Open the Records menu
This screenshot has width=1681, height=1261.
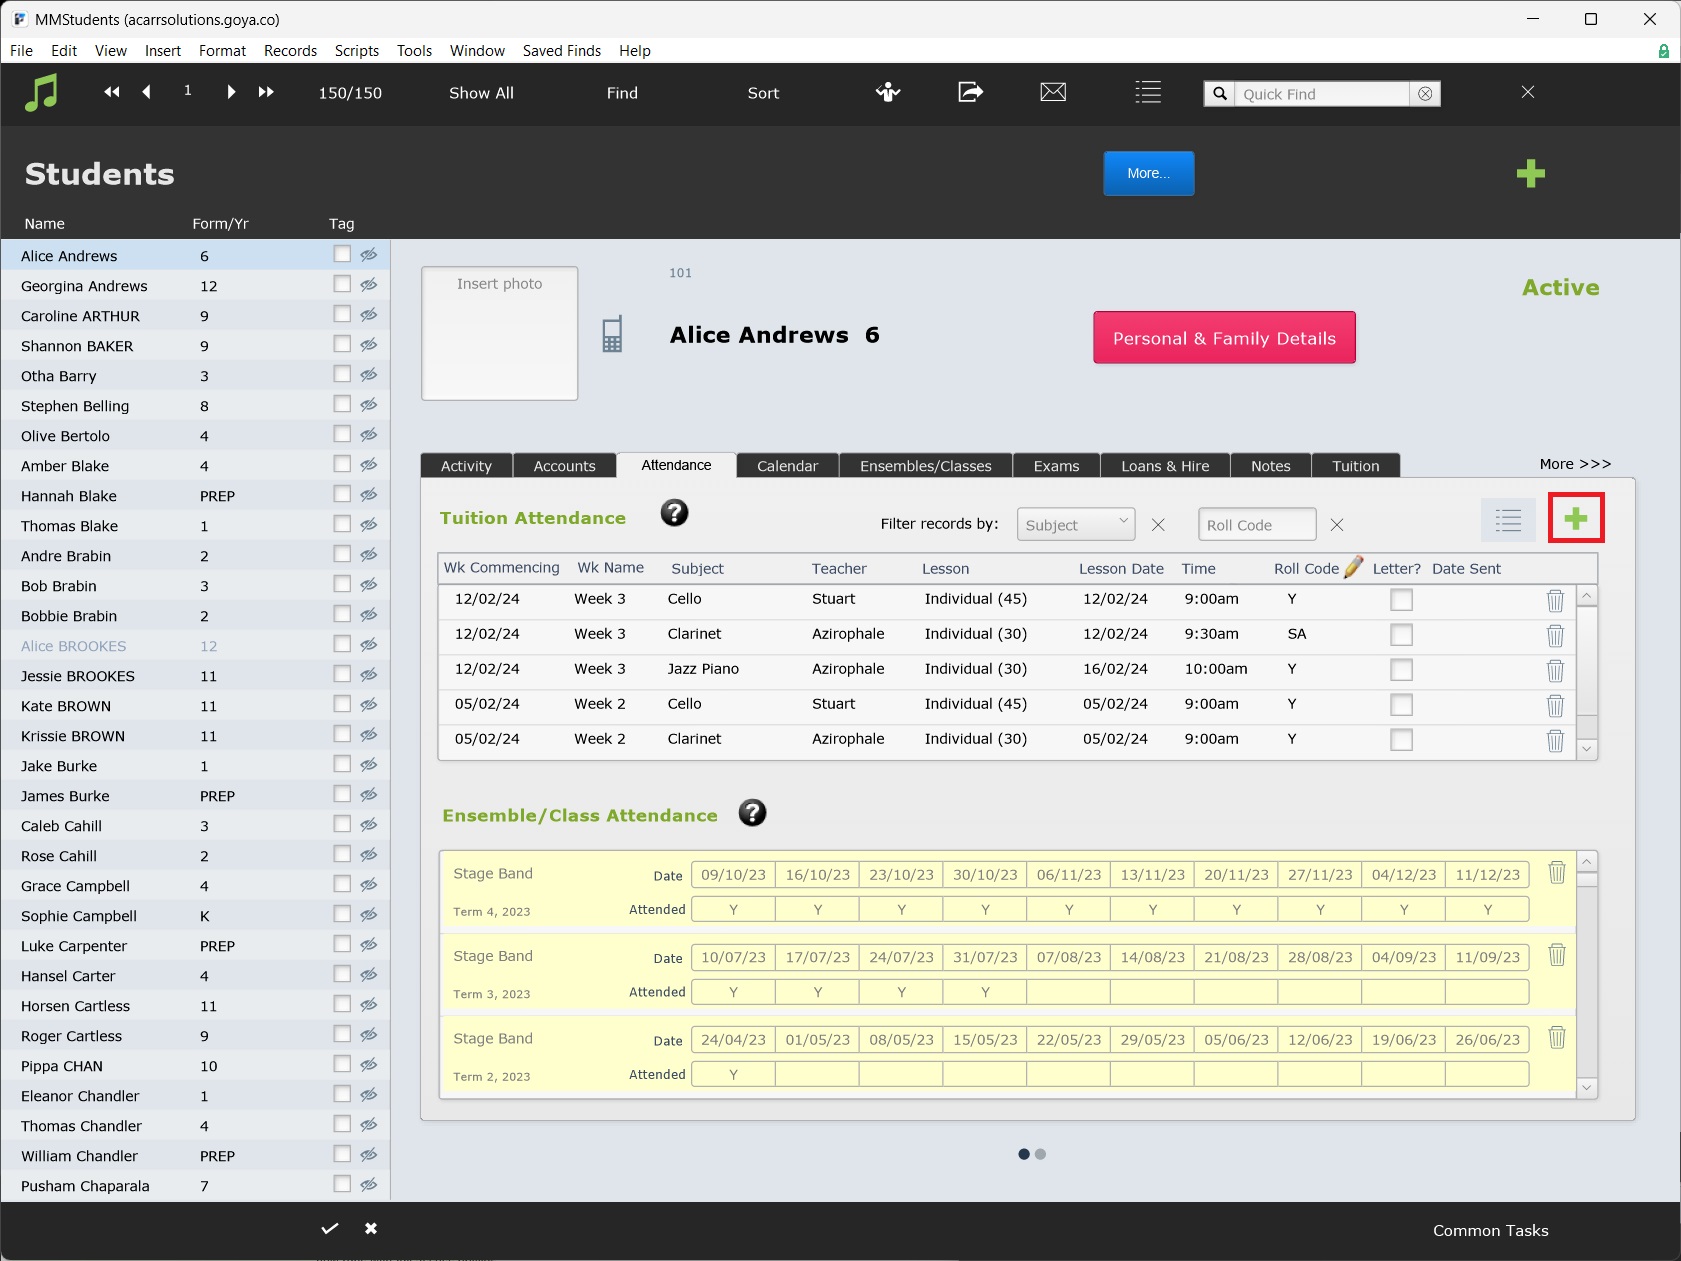pyautogui.click(x=290, y=51)
